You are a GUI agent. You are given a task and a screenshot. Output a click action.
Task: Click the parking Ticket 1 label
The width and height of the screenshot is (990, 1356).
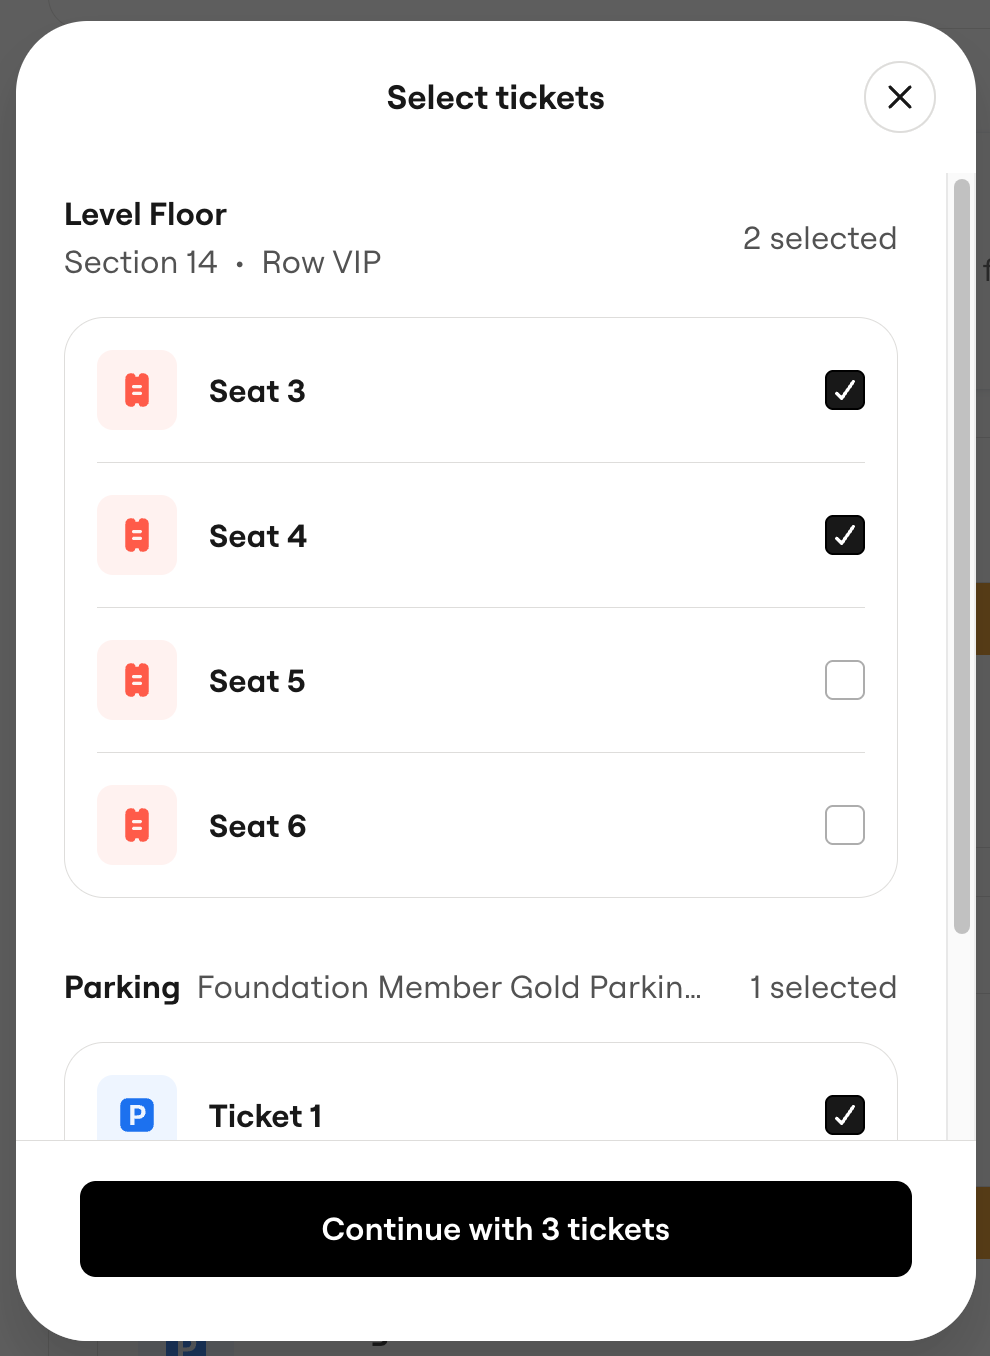coord(265,1116)
